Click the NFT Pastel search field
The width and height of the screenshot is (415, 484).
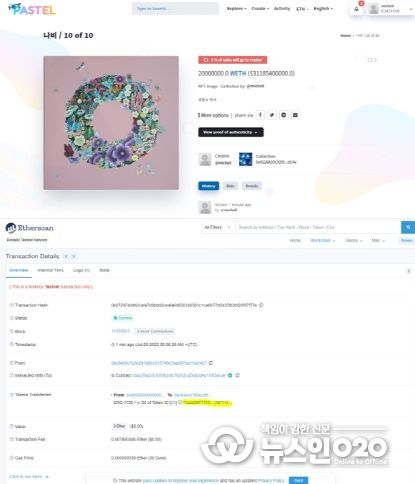tap(176, 9)
